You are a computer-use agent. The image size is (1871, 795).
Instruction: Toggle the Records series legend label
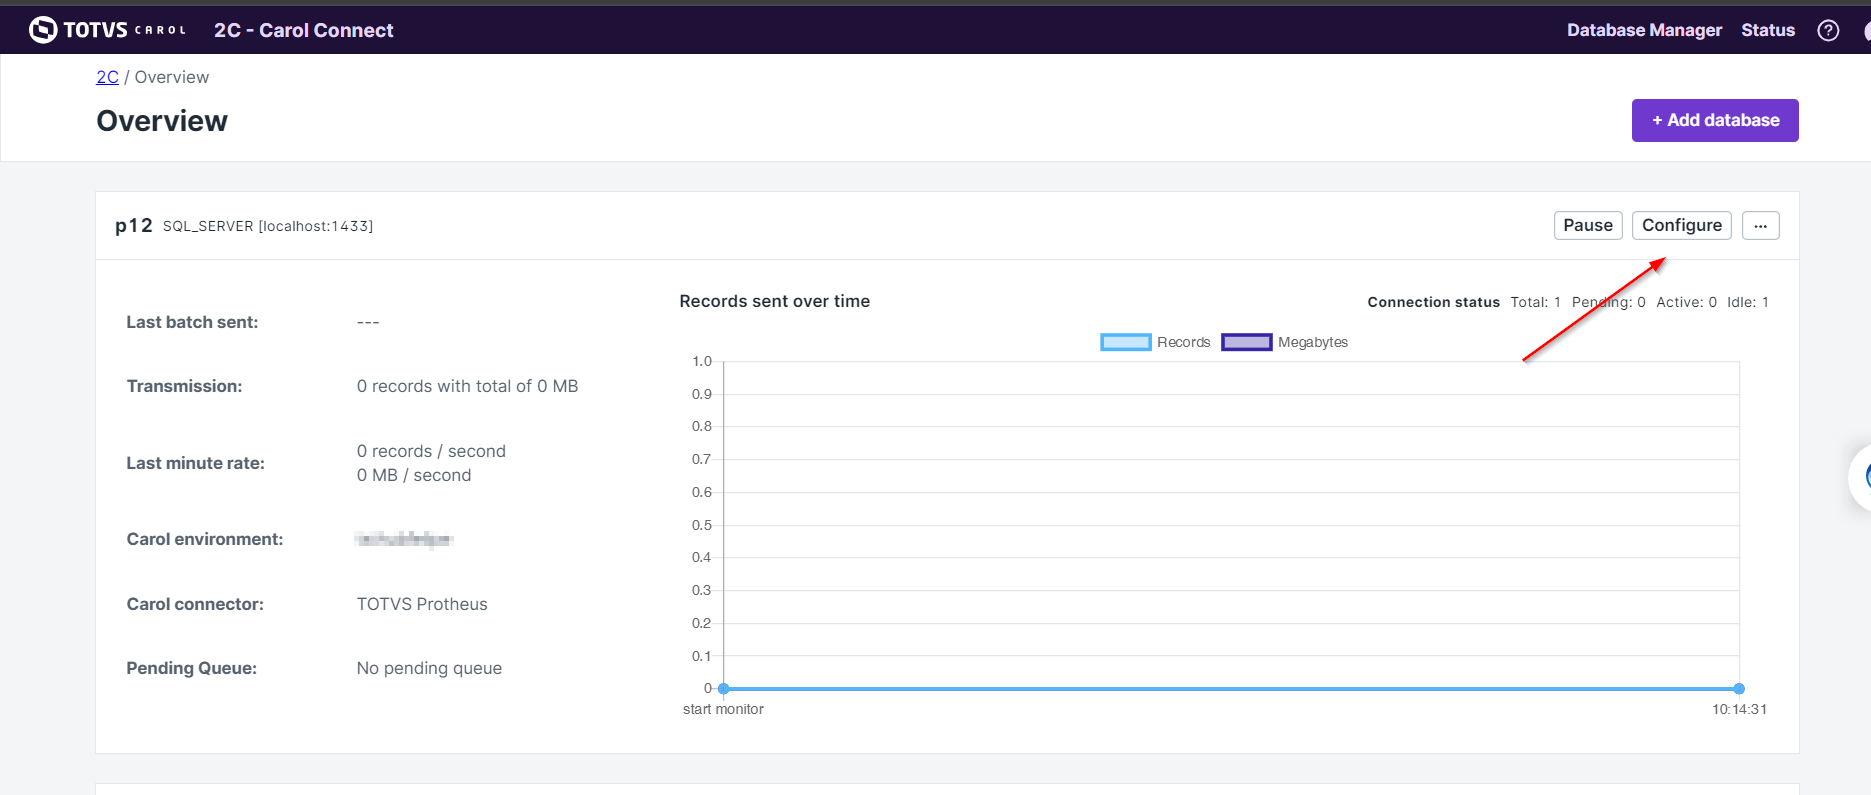coord(1183,342)
